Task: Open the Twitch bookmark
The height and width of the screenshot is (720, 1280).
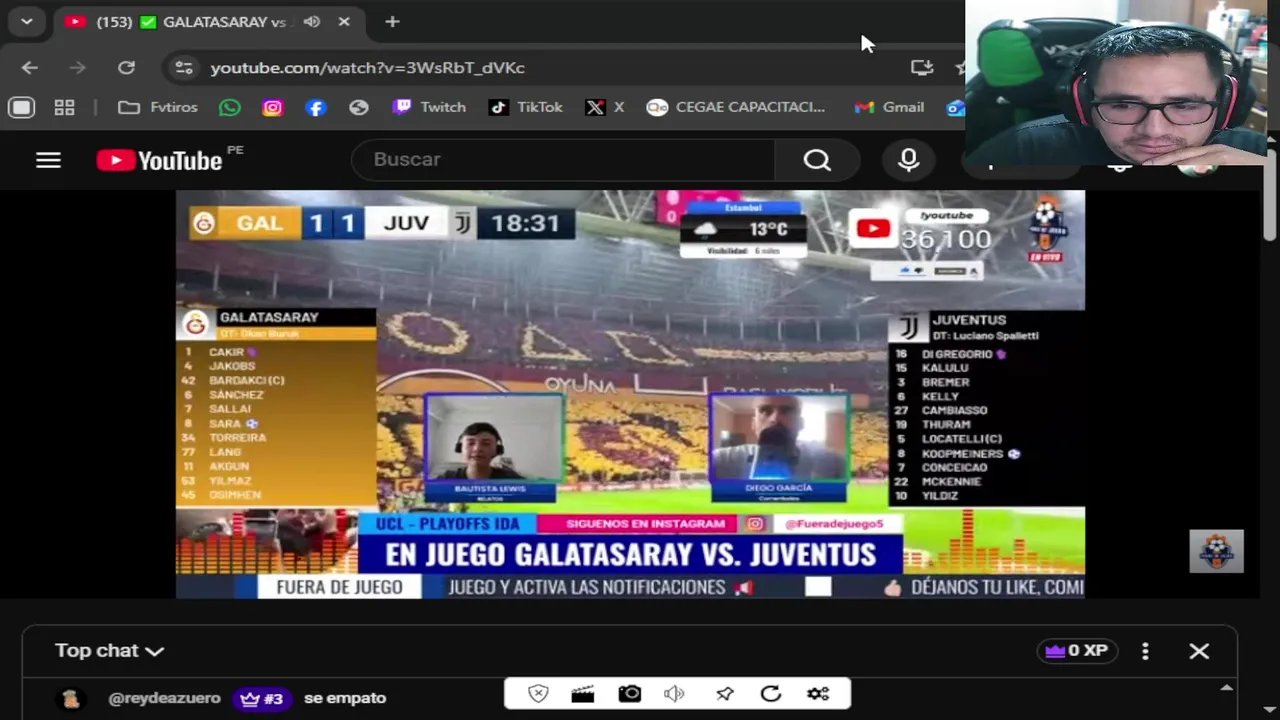Action: 429,107
